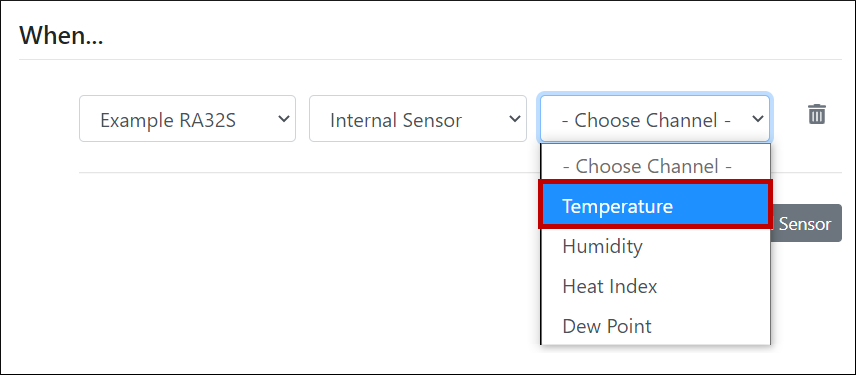Click the word 'Sensor' on gray button
The image size is (856, 375).
[x=805, y=224]
